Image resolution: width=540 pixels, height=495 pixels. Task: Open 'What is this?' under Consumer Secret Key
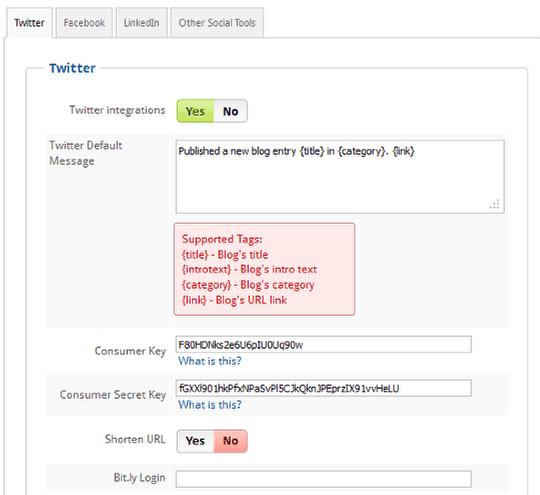tap(210, 404)
